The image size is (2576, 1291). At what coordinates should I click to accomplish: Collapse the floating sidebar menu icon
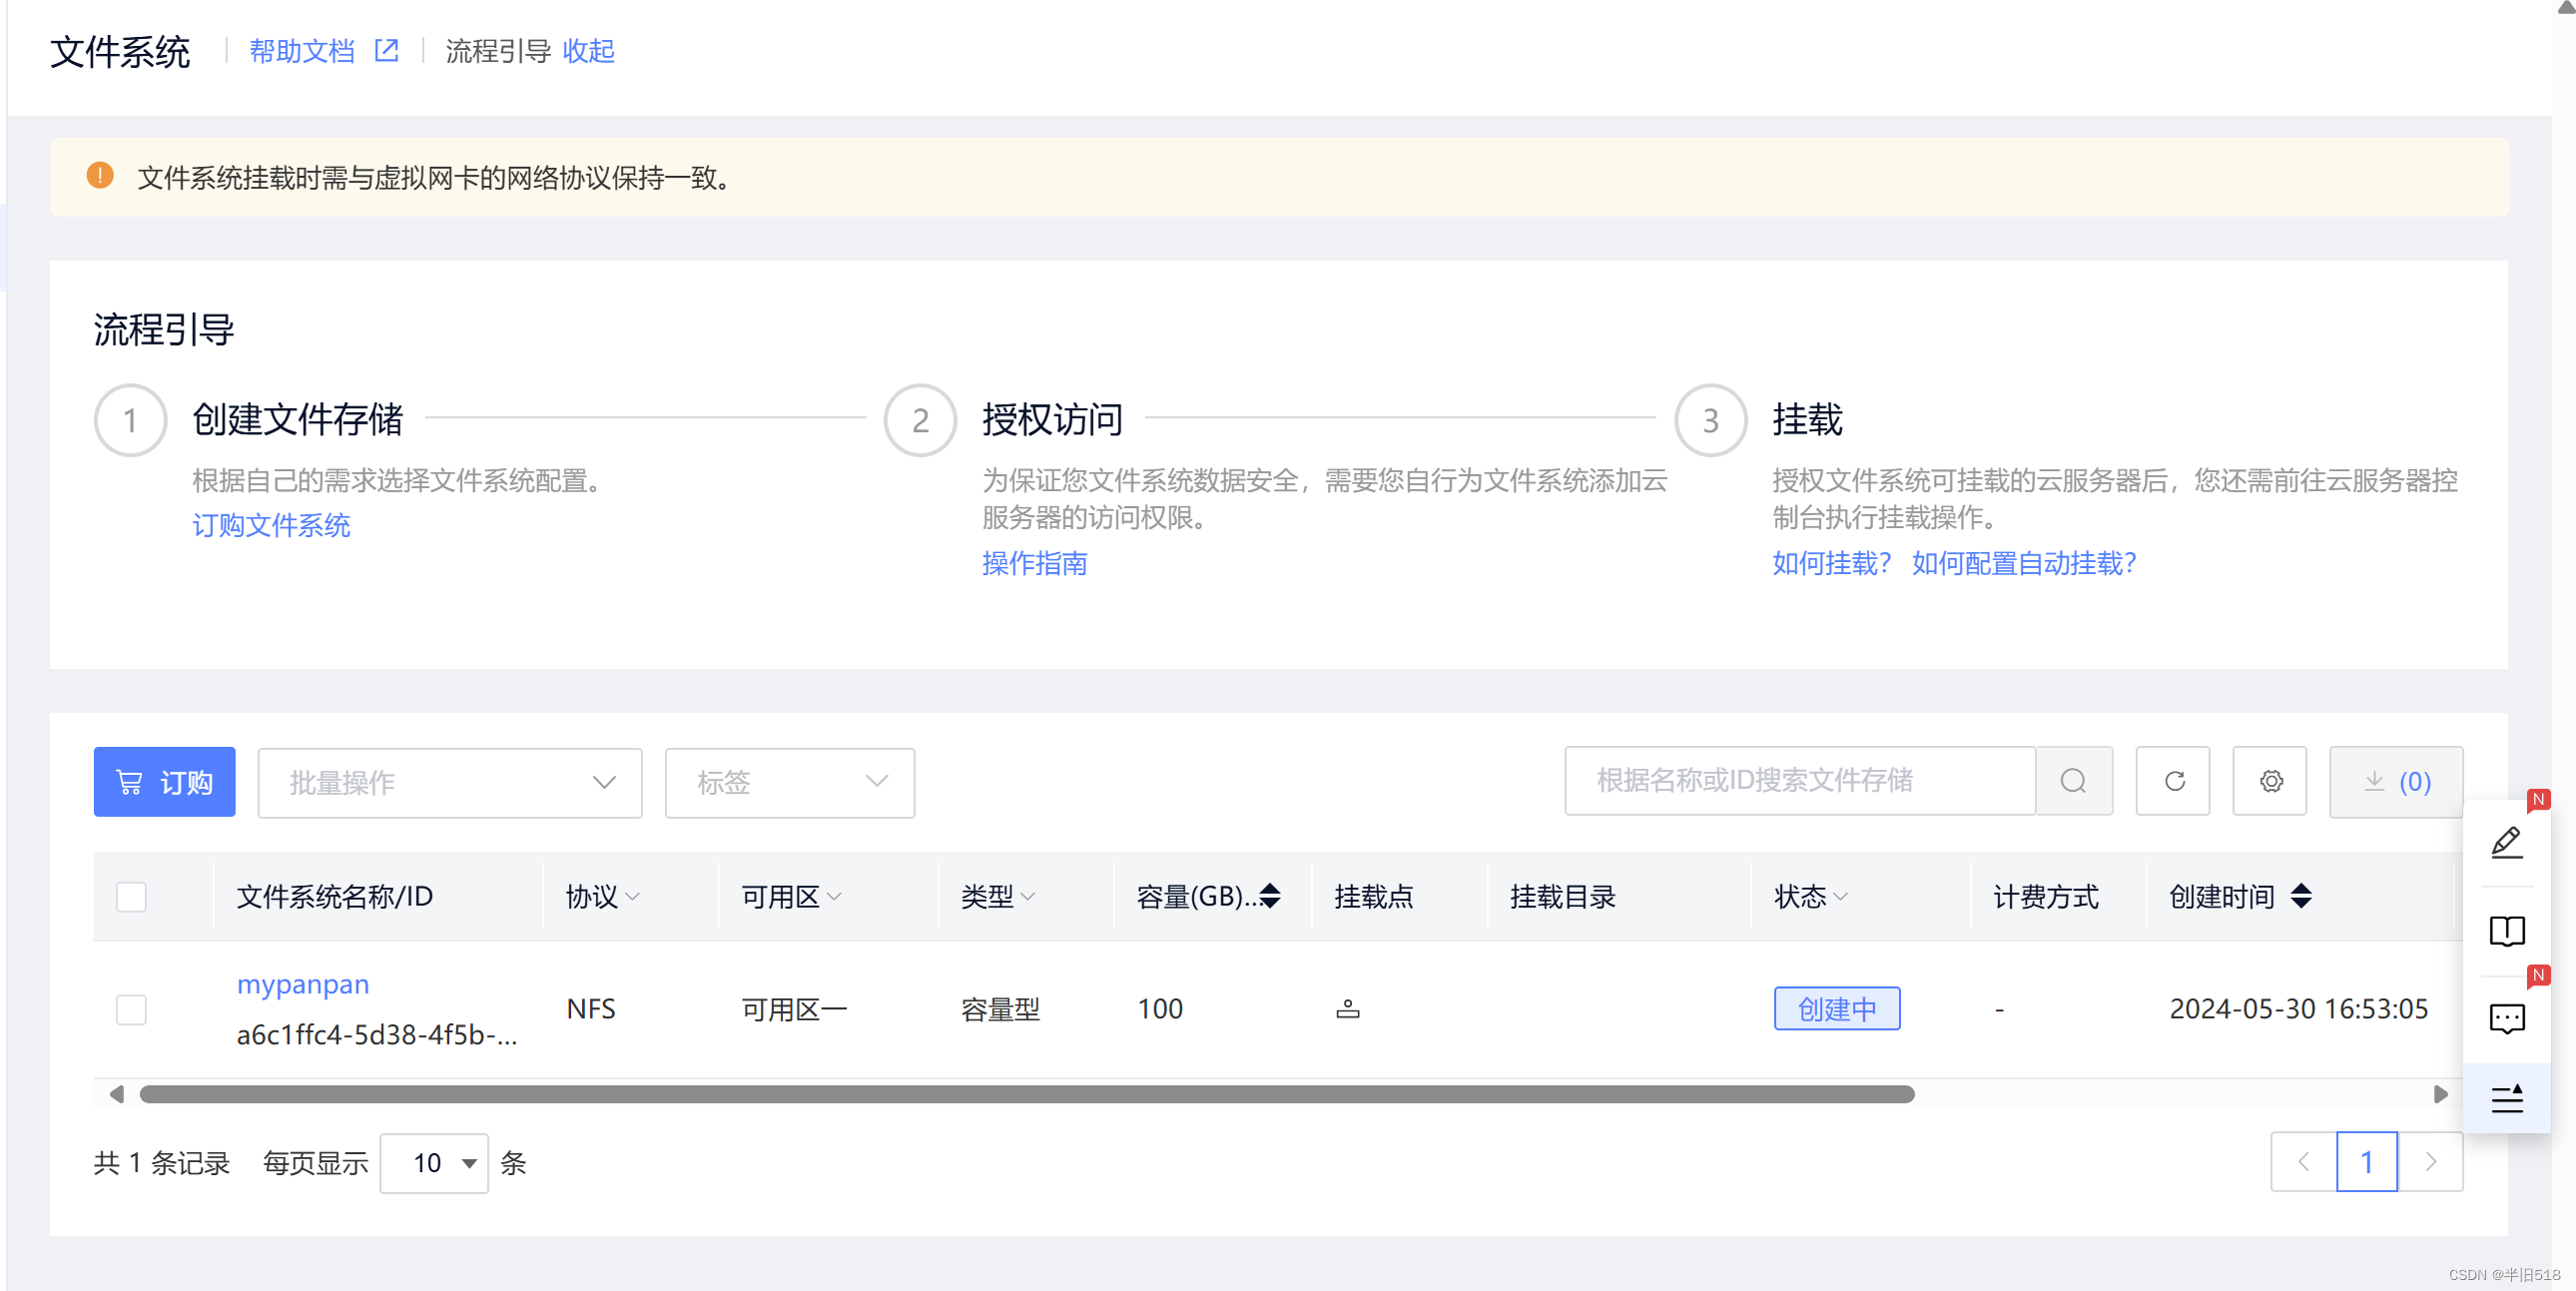2506,1098
